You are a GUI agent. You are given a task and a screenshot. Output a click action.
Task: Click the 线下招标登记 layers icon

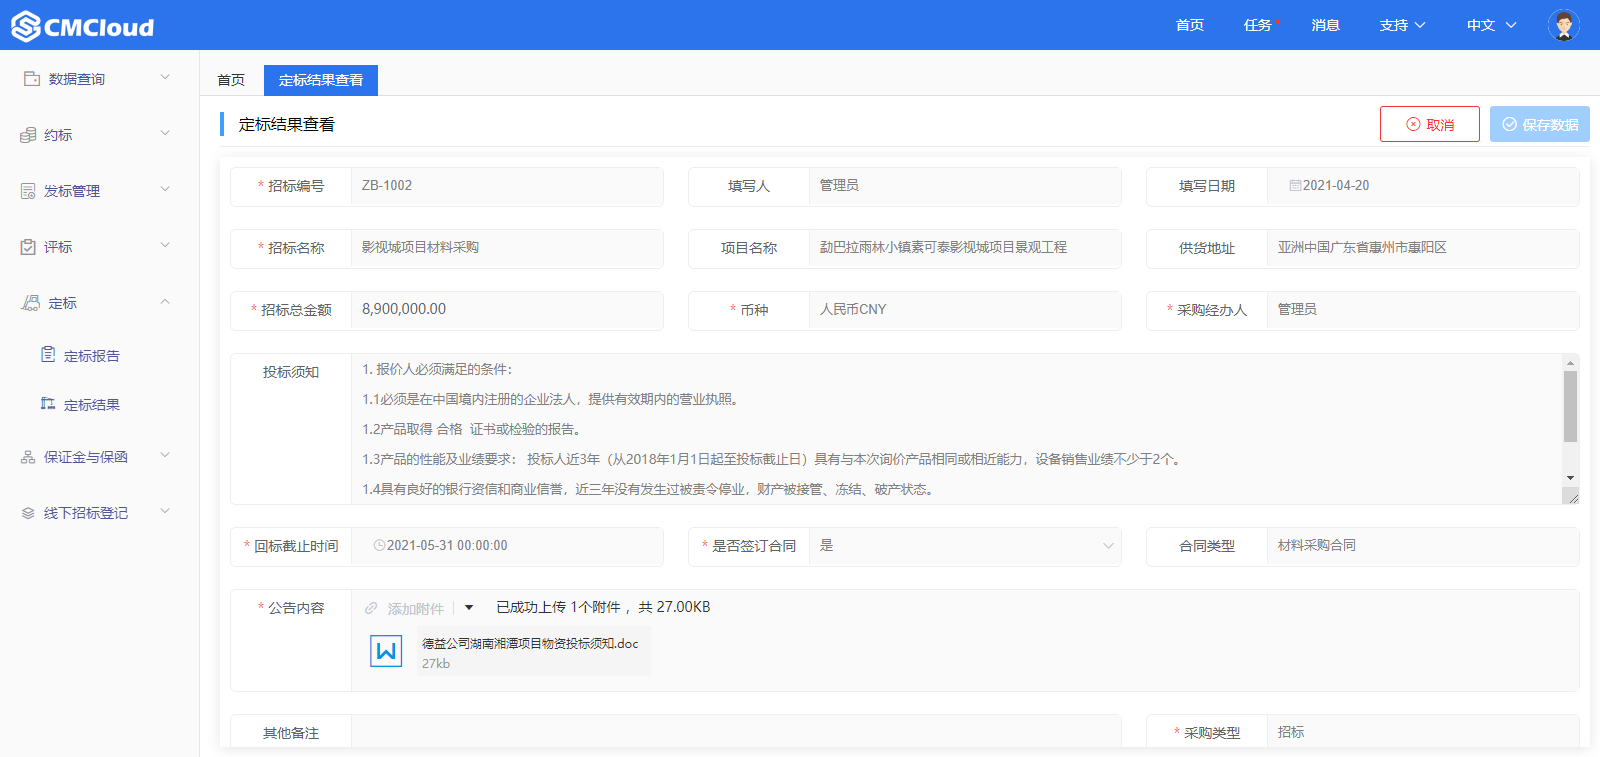(x=28, y=512)
